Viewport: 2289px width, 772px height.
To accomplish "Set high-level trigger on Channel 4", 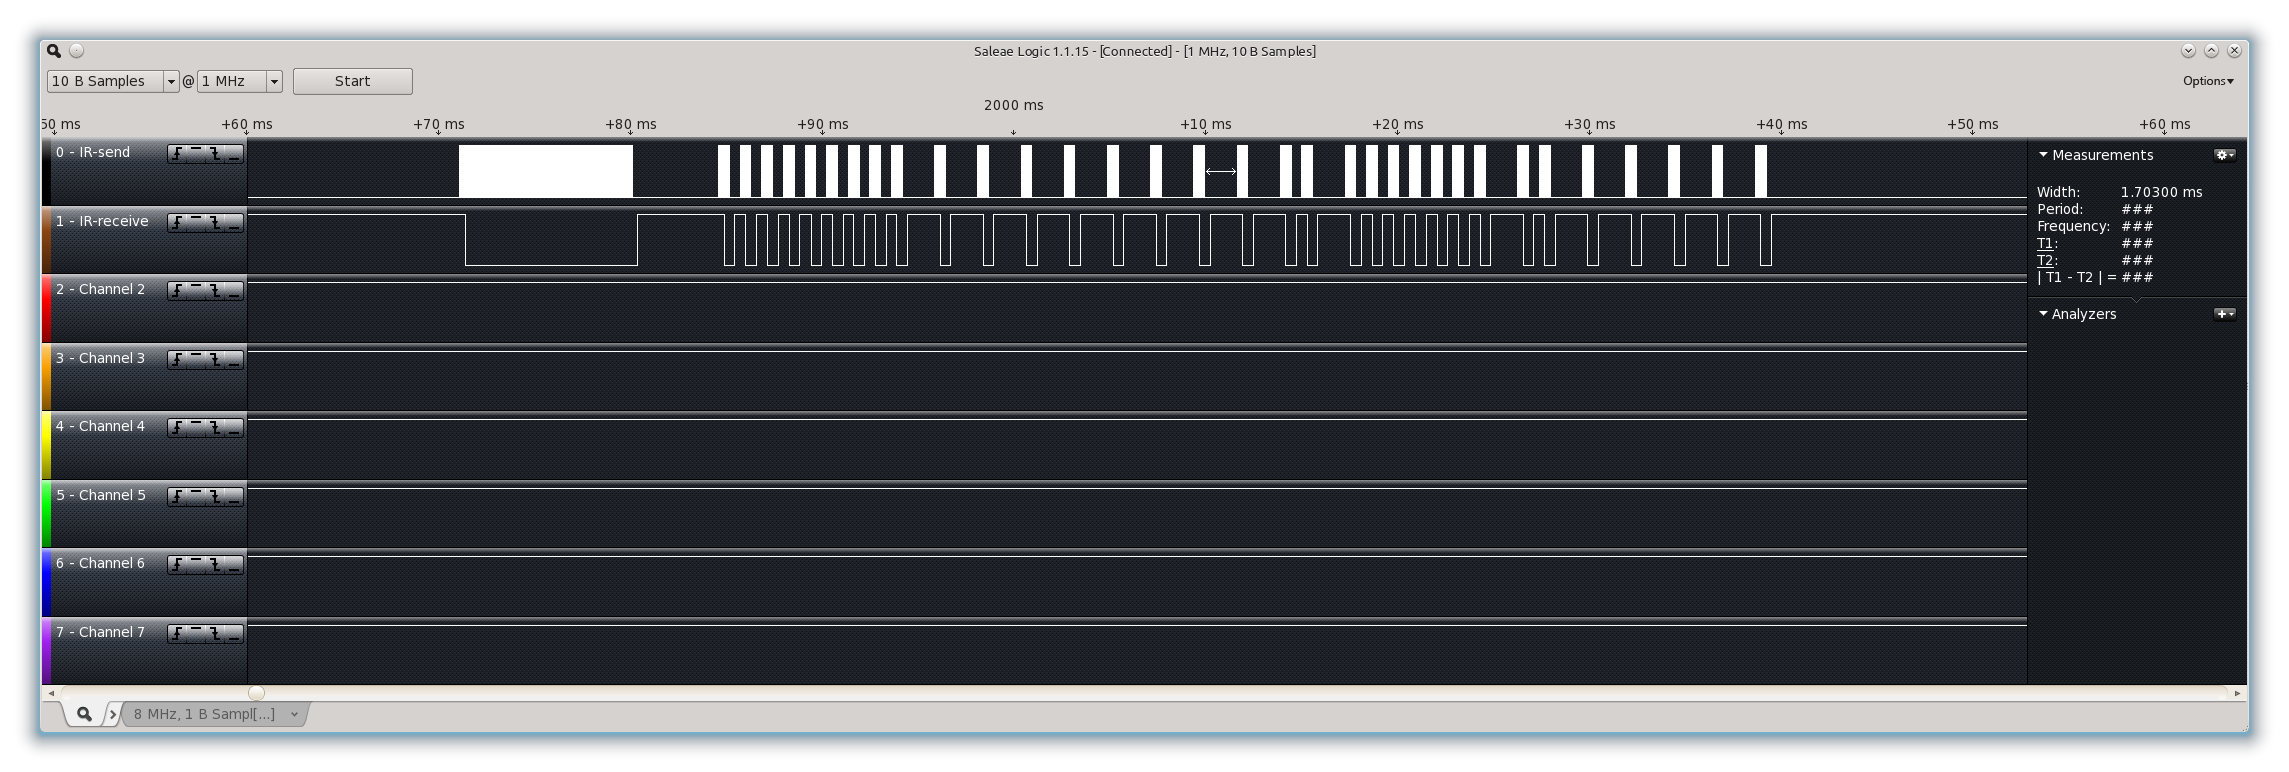I will [196, 428].
